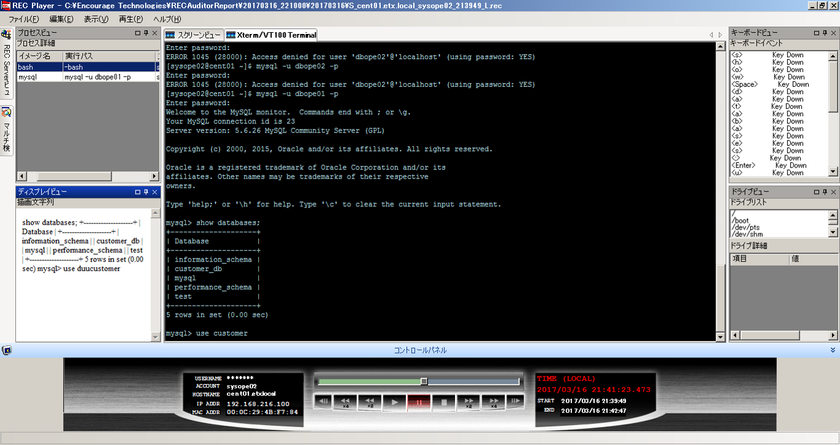Viewport: 840px width, 445px height.
Task: Click the playback progress slider handle
Action: [x=424, y=381]
